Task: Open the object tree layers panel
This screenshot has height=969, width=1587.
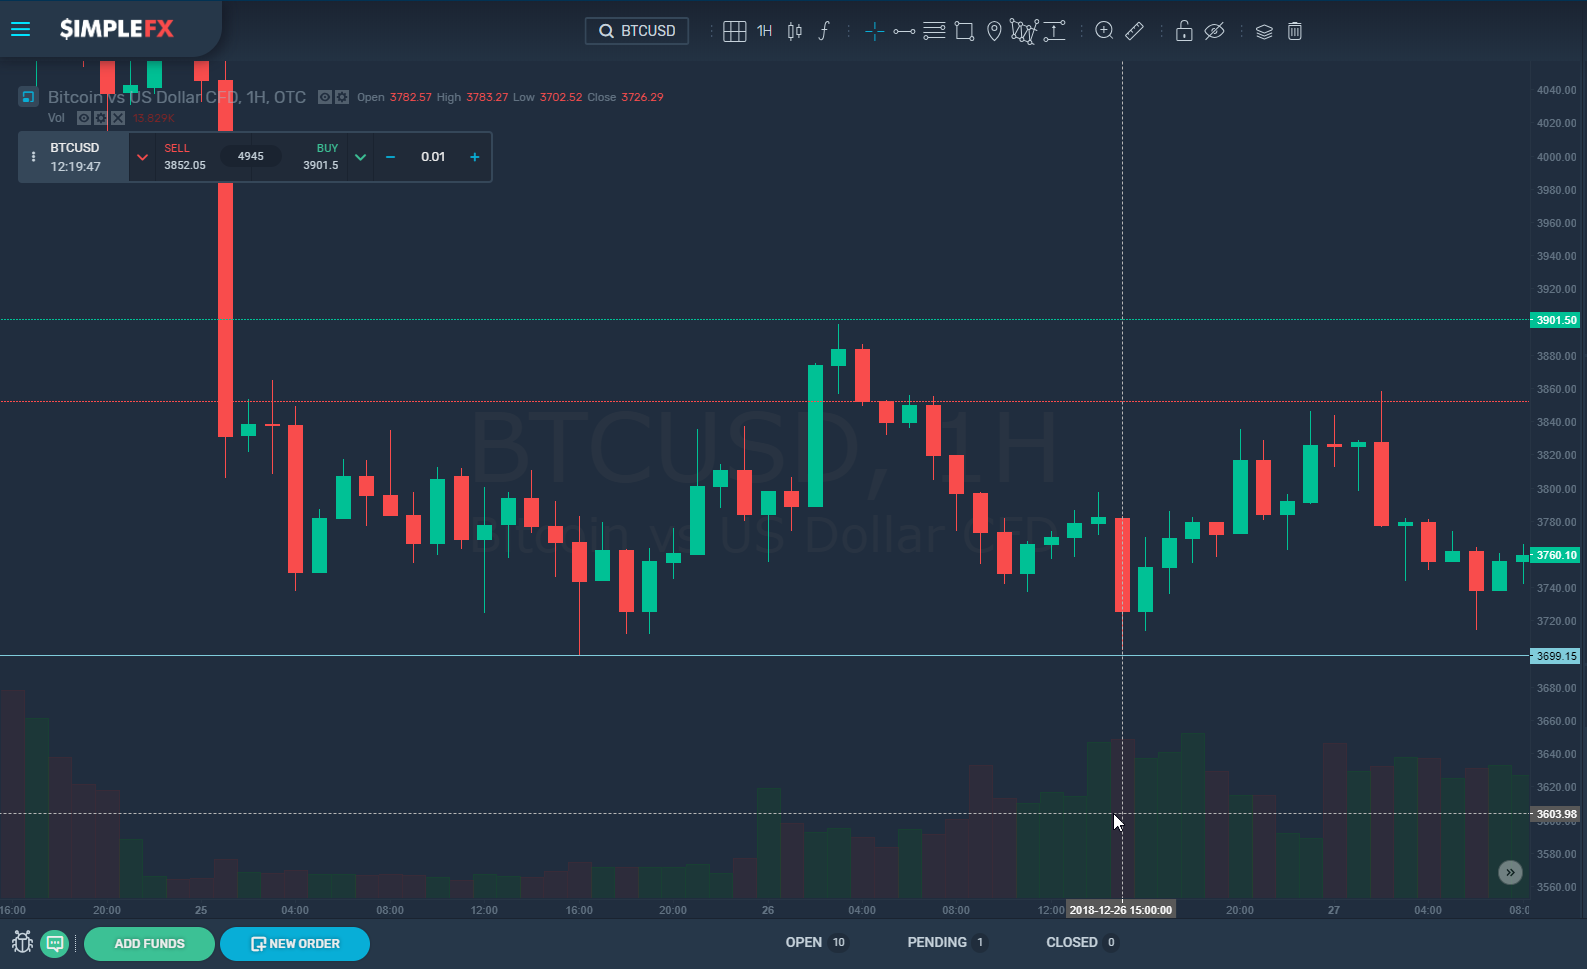Action: [1264, 31]
